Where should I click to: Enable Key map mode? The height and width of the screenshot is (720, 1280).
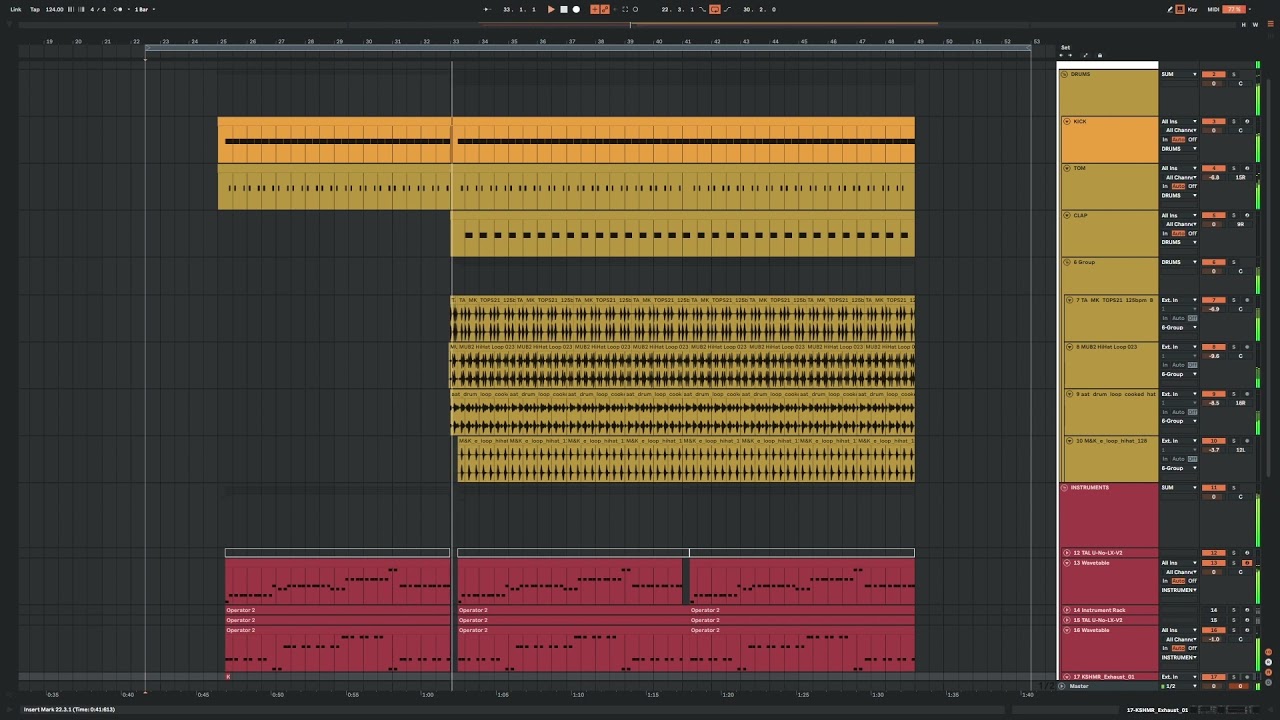tap(1192, 9)
